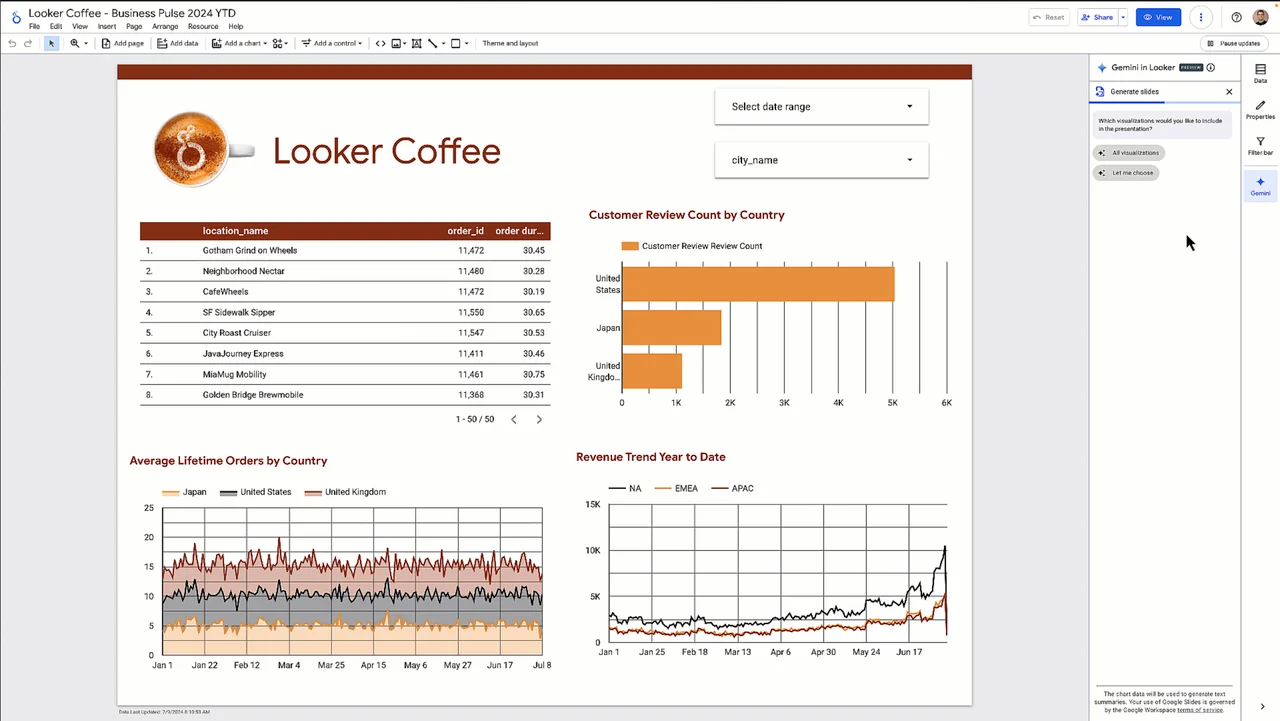This screenshot has height=721, width=1280.
Task: Redo the last action
Action: (28, 44)
